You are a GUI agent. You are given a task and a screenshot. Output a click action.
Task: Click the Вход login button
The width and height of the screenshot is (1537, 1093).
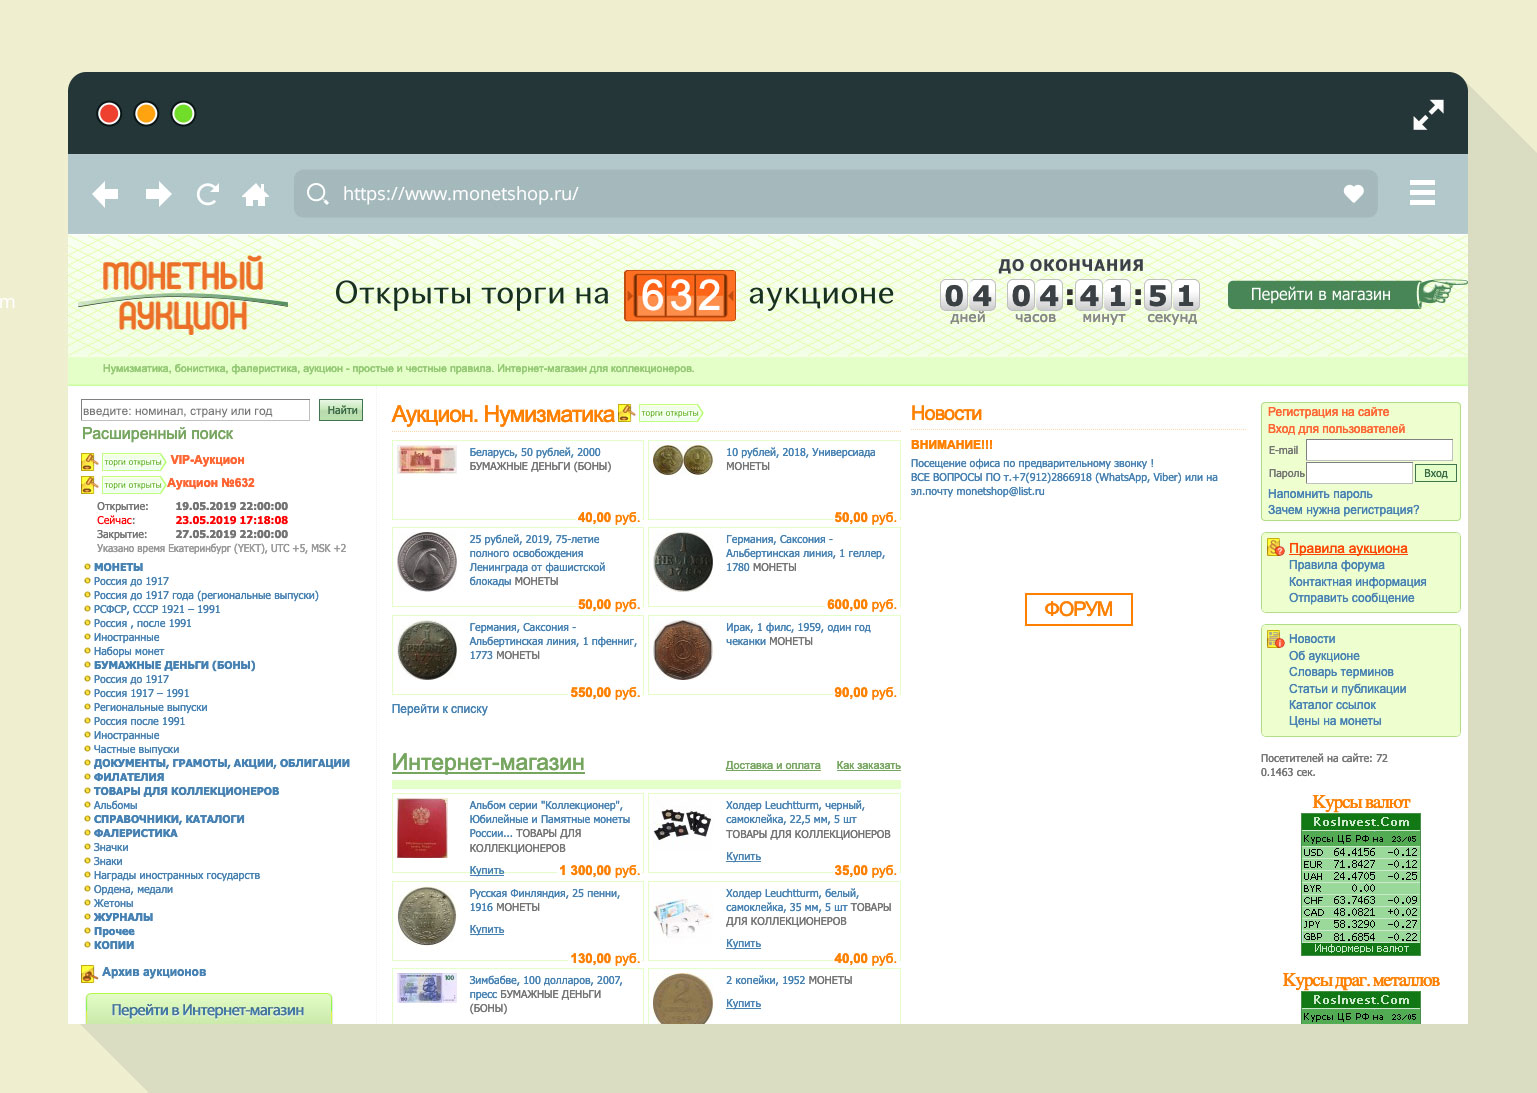click(x=1436, y=473)
